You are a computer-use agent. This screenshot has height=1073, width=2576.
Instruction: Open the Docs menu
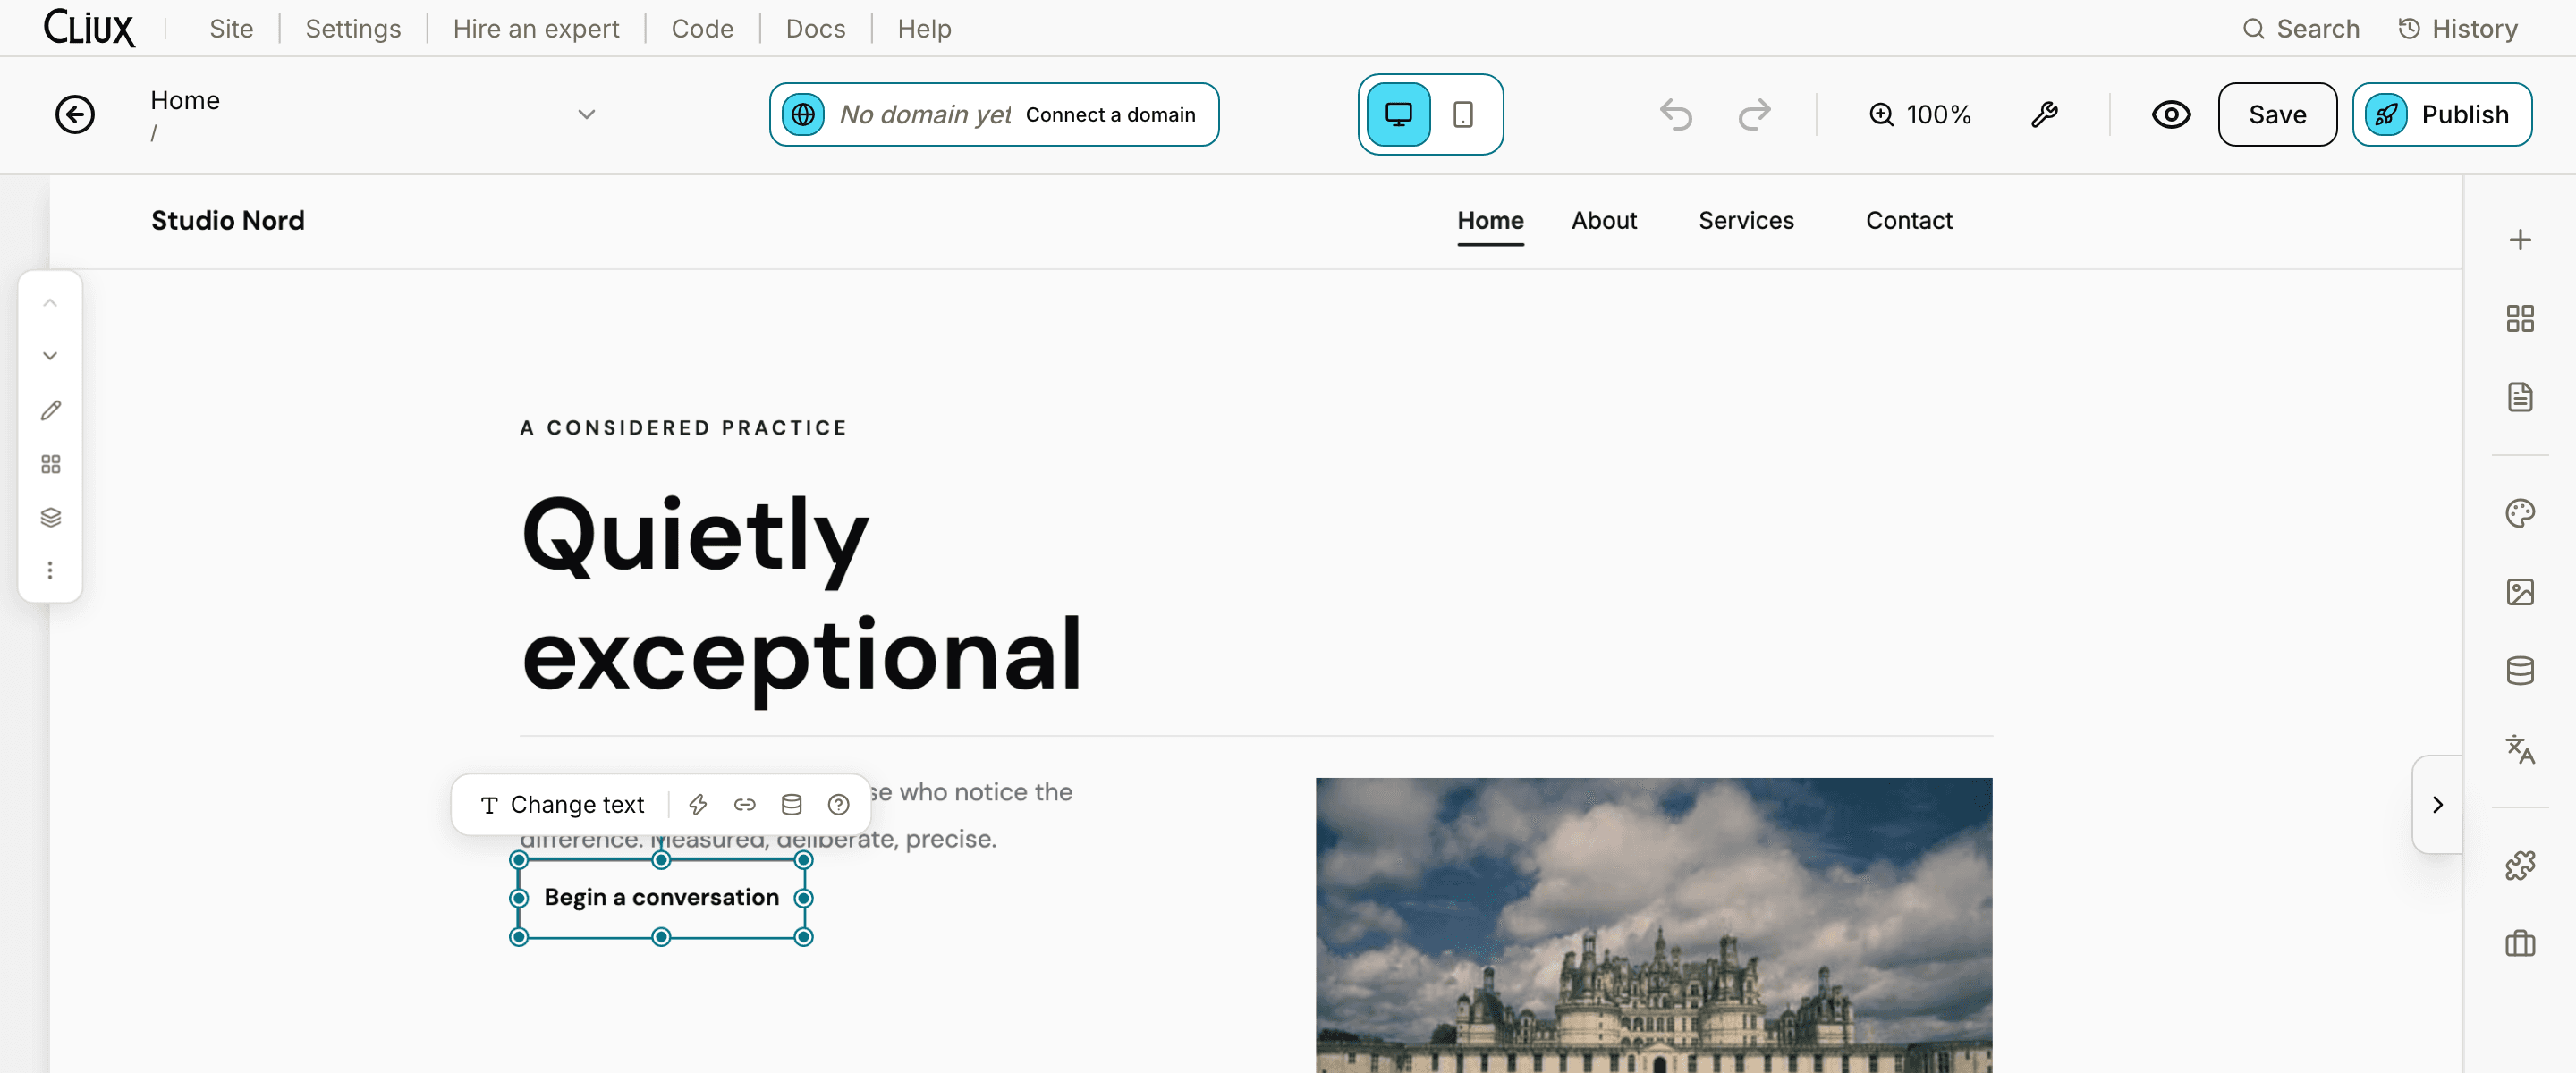point(815,29)
